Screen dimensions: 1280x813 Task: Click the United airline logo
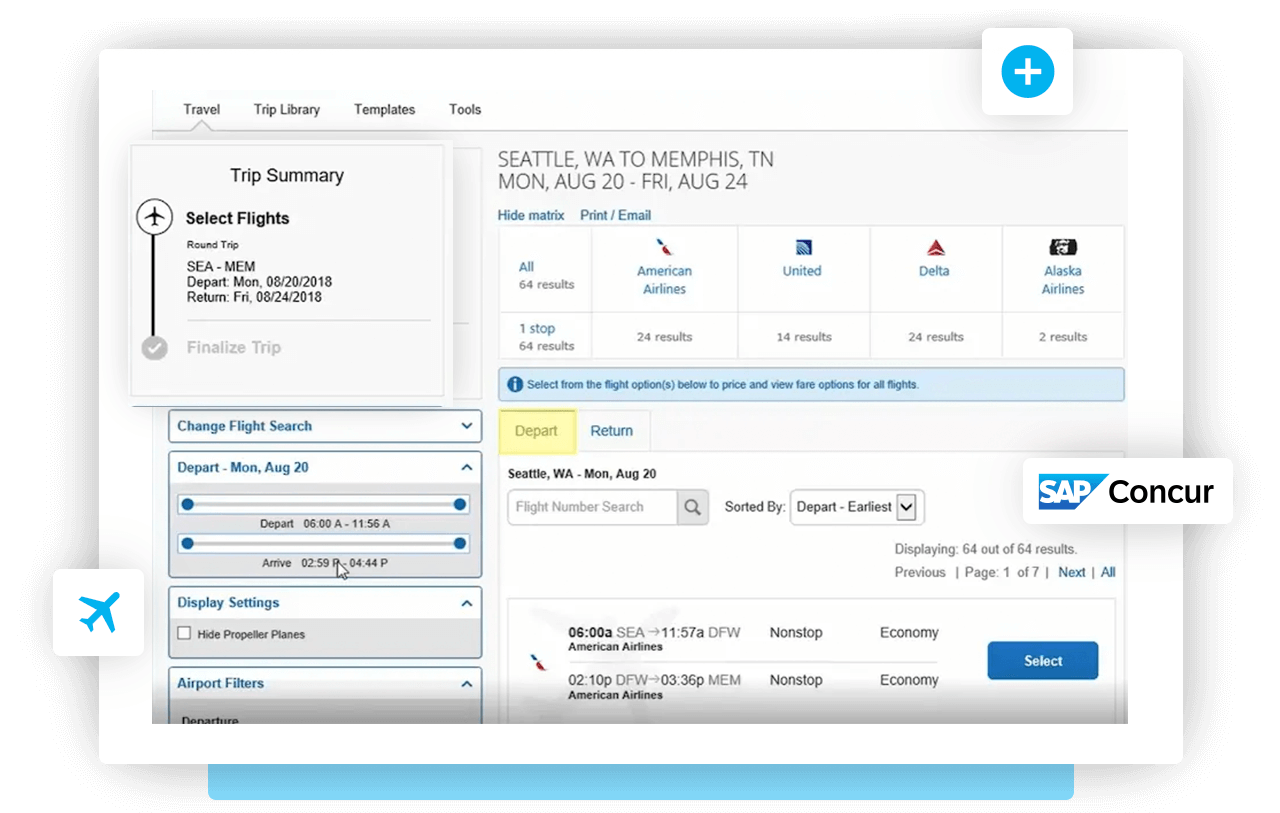point(802,247)
